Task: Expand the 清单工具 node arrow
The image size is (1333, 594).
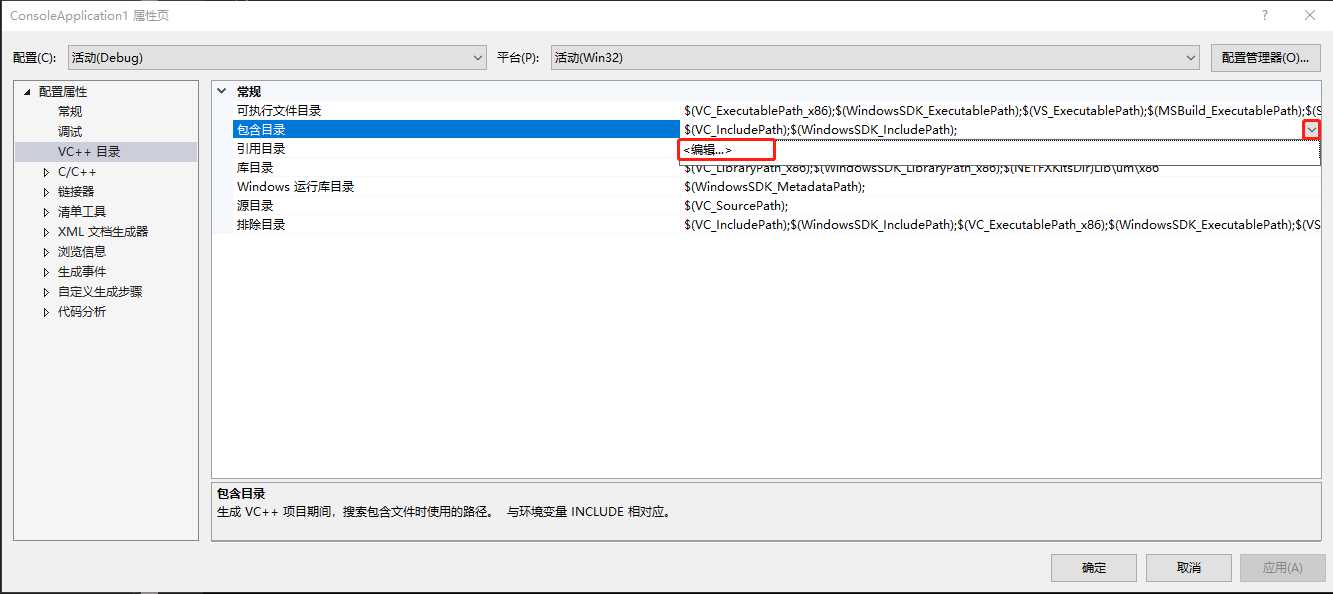Action: coord(46,212)
